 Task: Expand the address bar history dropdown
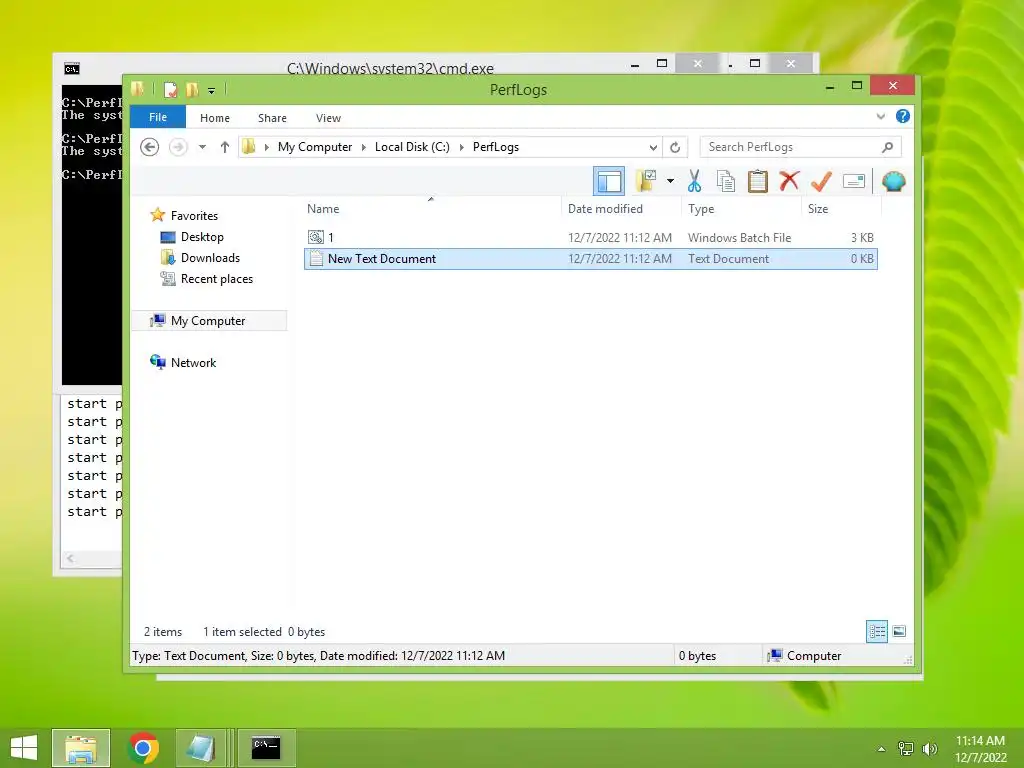point(653,148)
